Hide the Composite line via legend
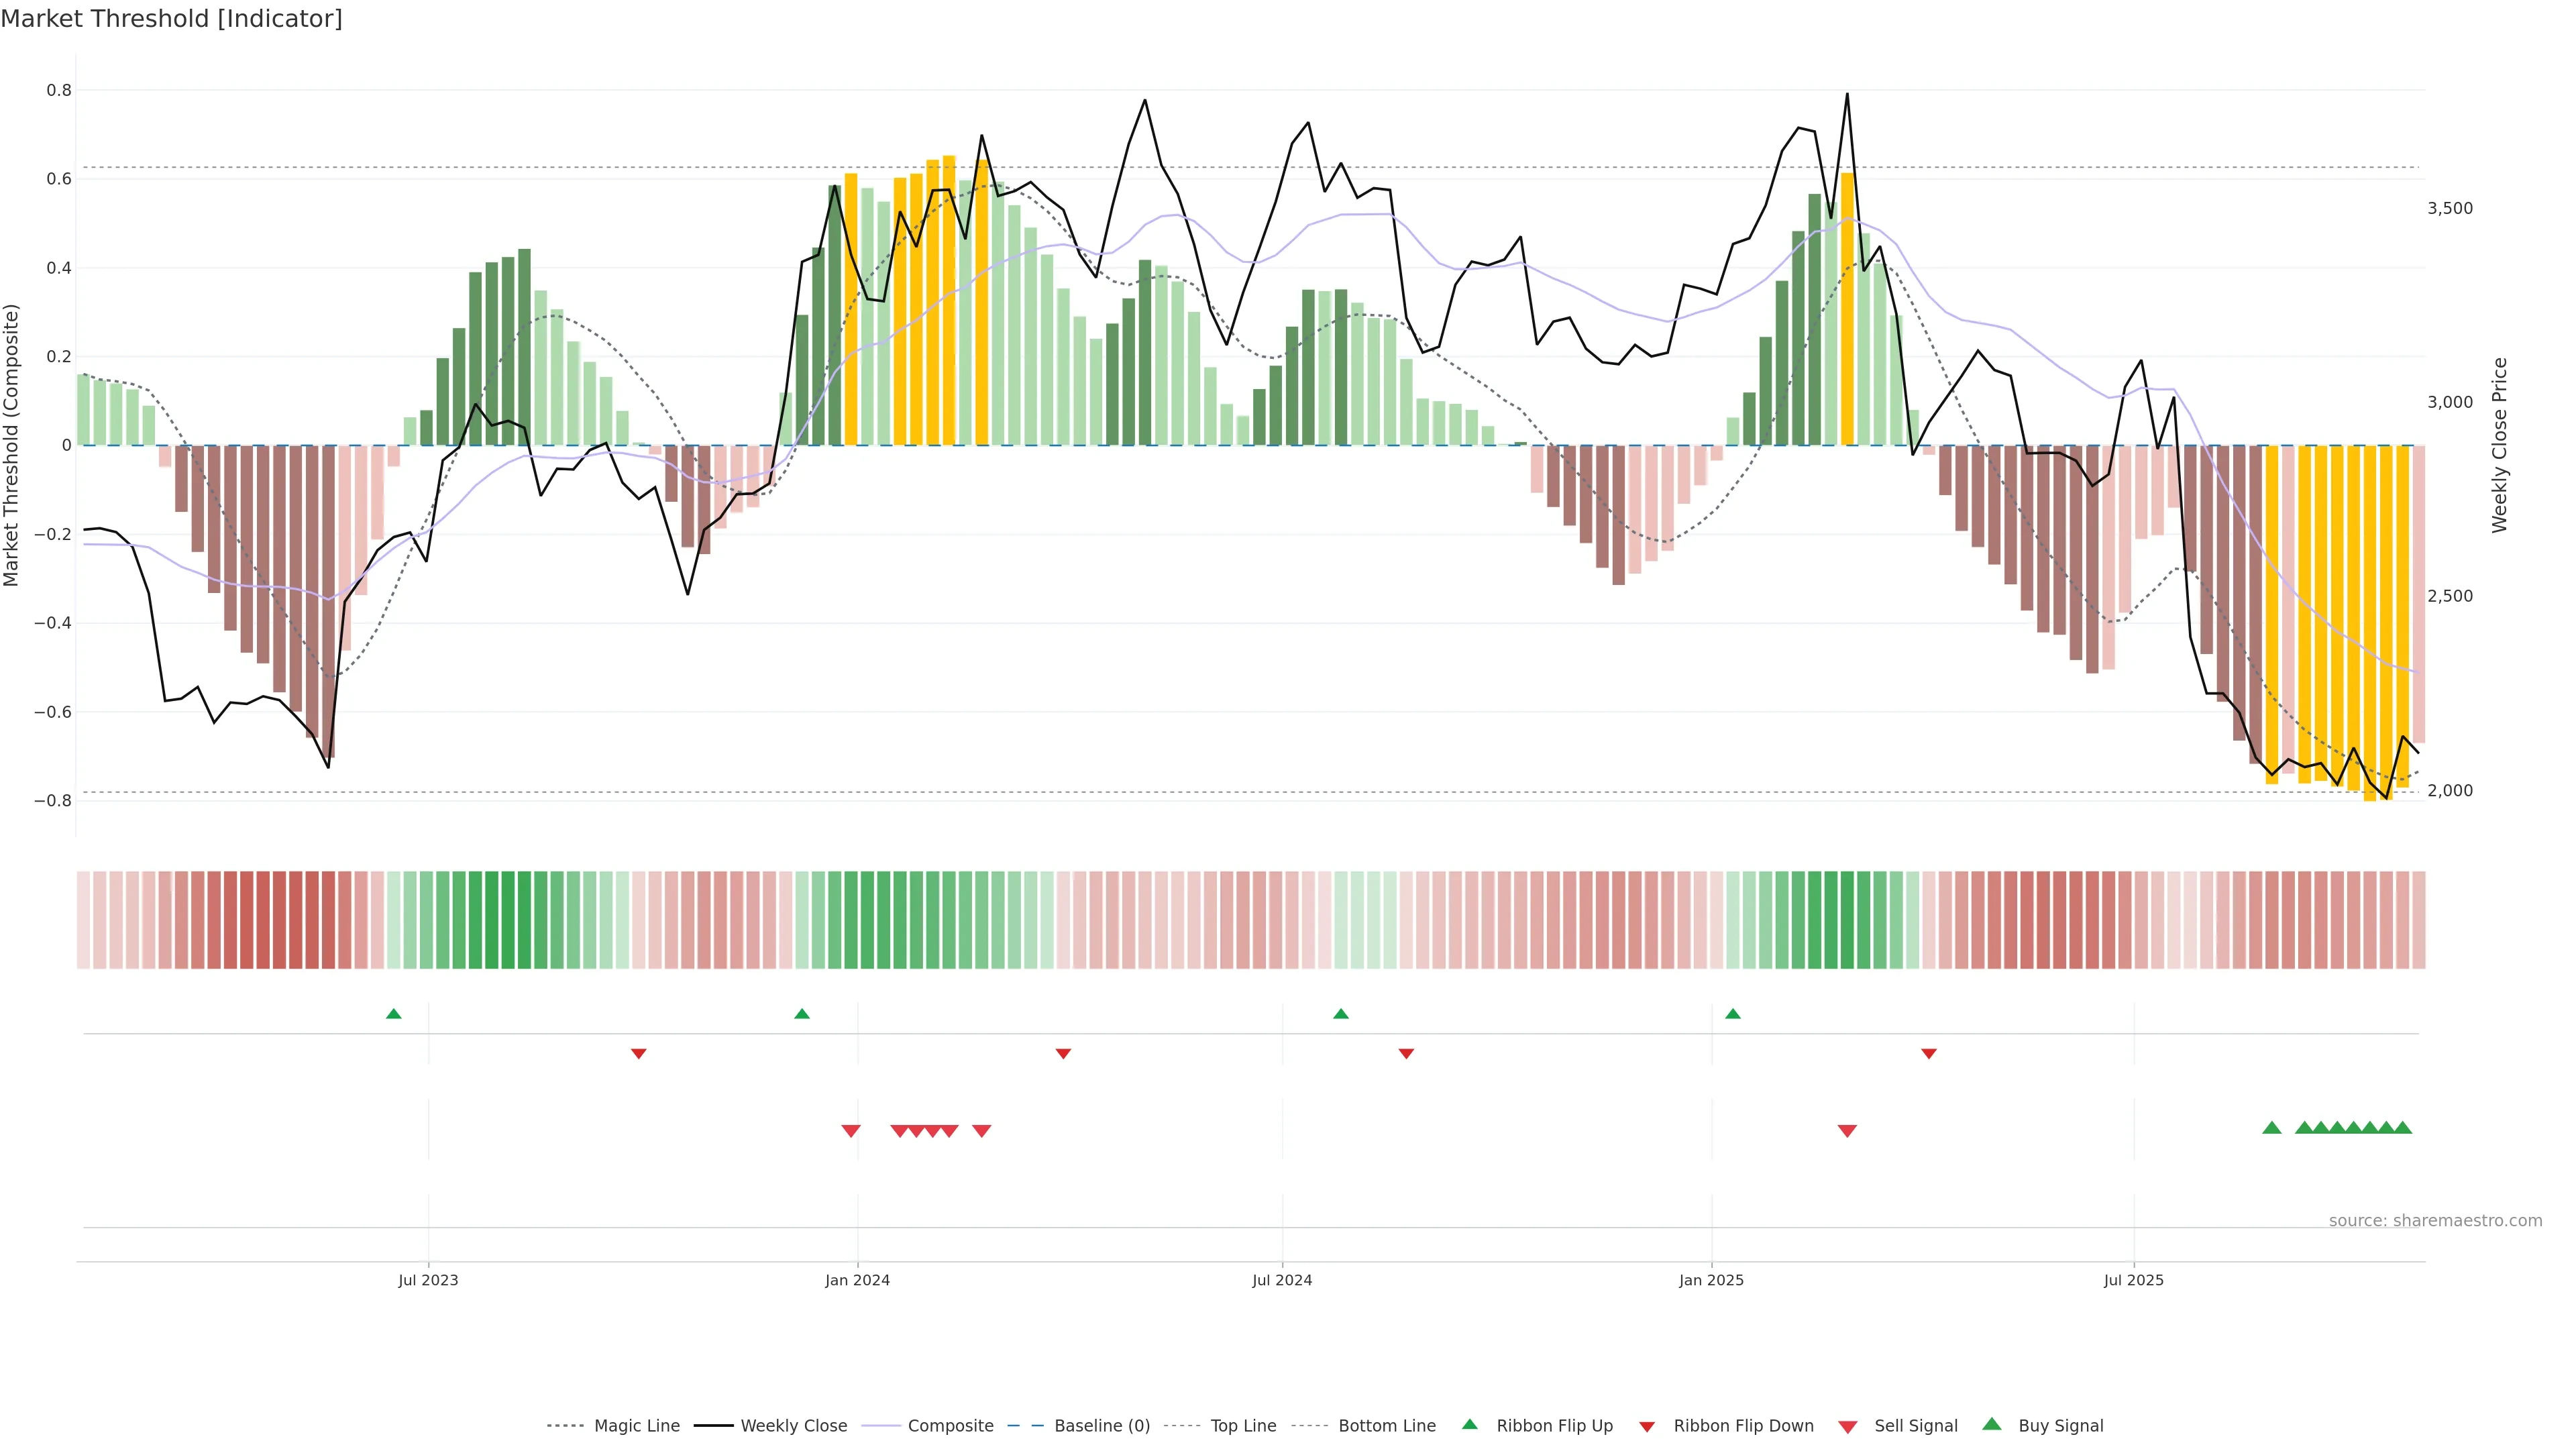Viewport: 2576px width, 1449px height. point(950,1426)
